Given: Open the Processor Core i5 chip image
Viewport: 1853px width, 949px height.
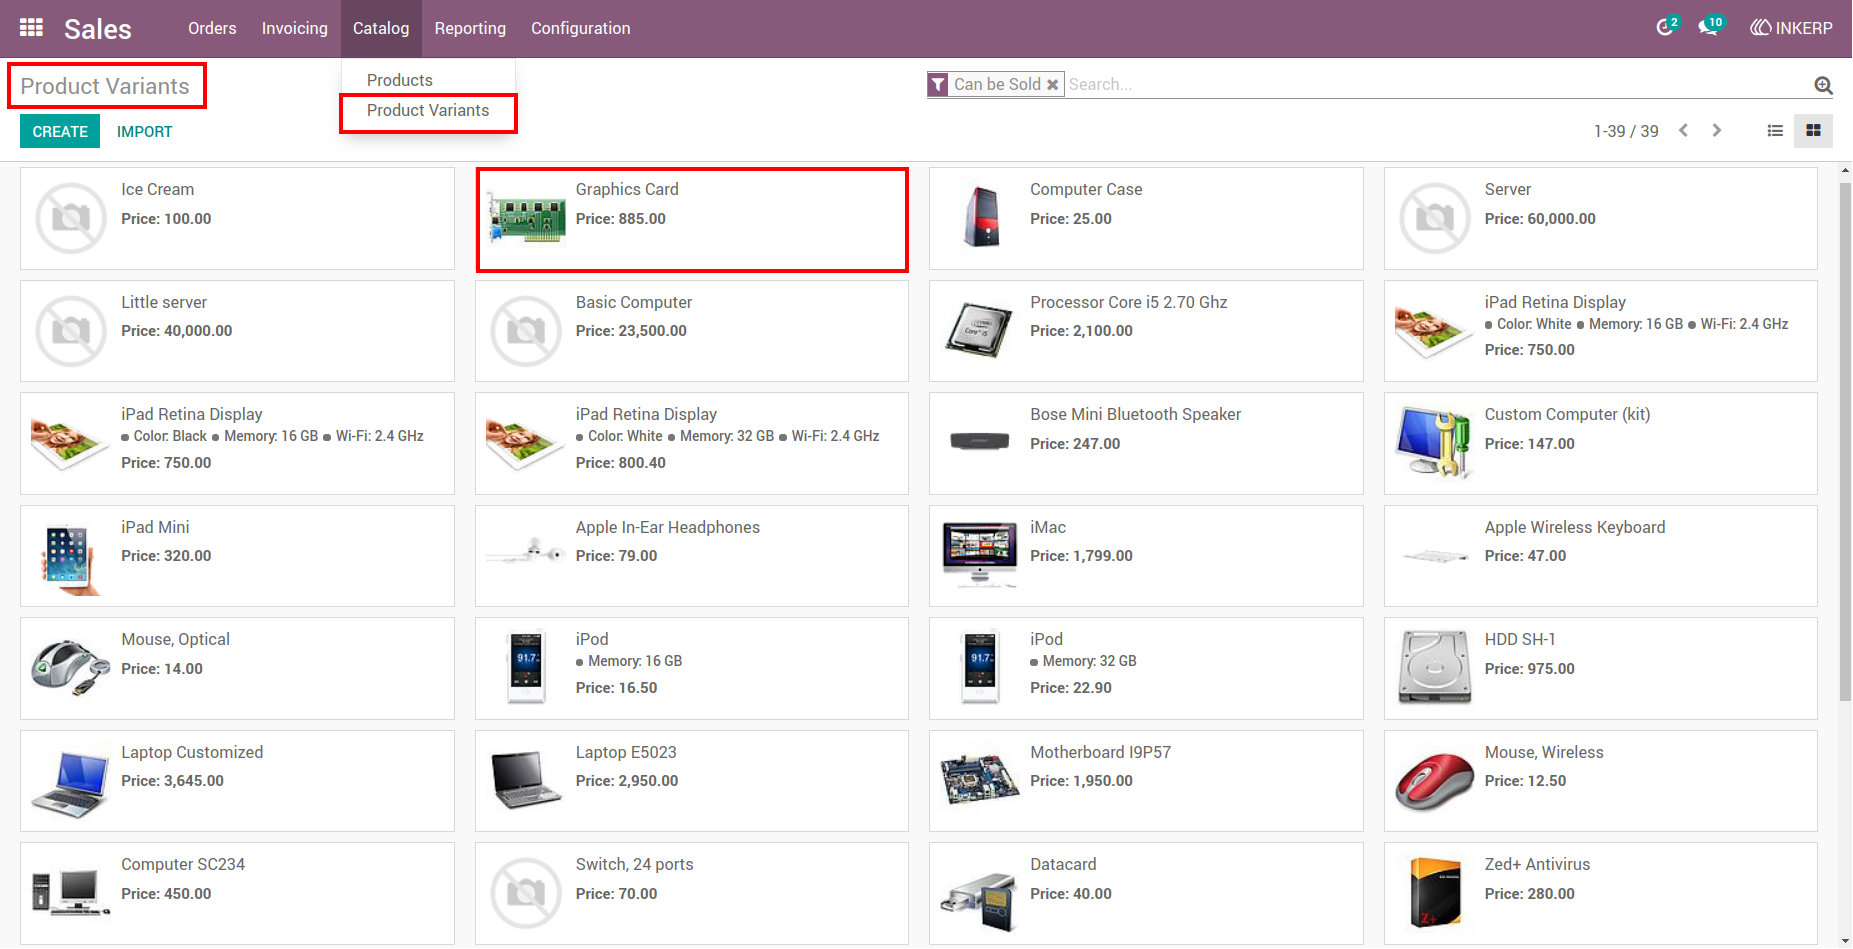Looking at the screenshot, I should (980, 330).
